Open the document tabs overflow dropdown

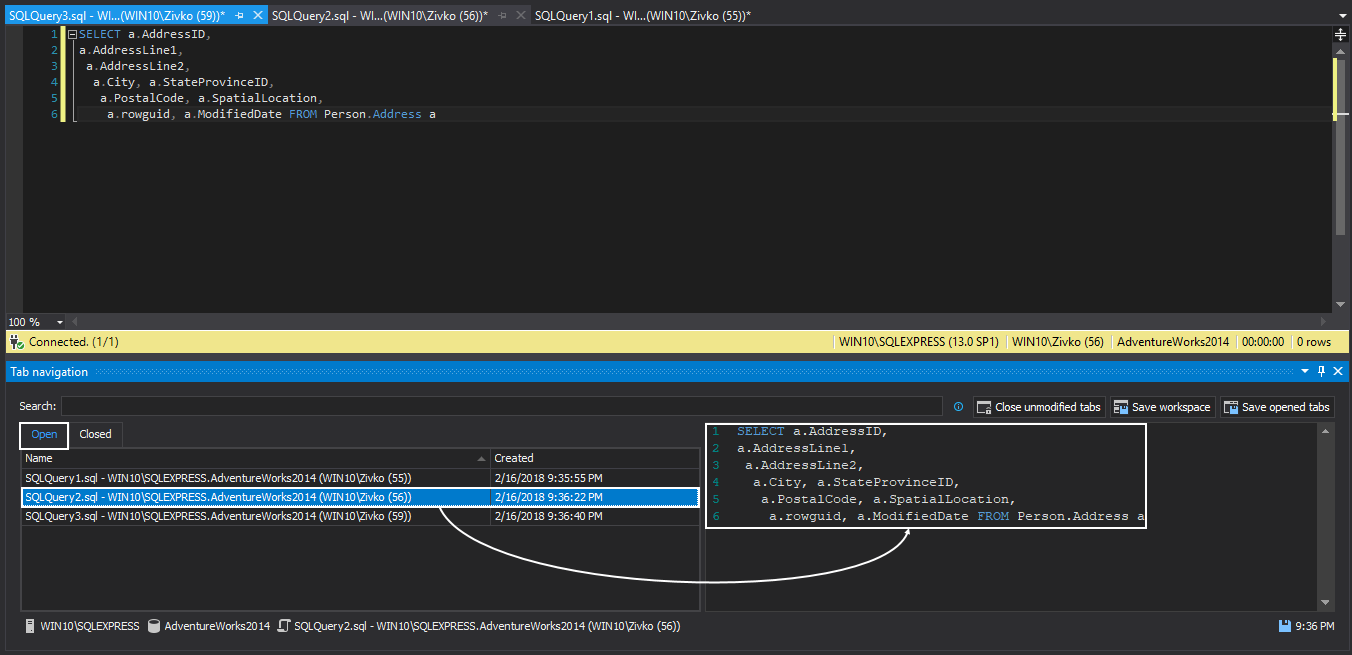[1341, 16]
